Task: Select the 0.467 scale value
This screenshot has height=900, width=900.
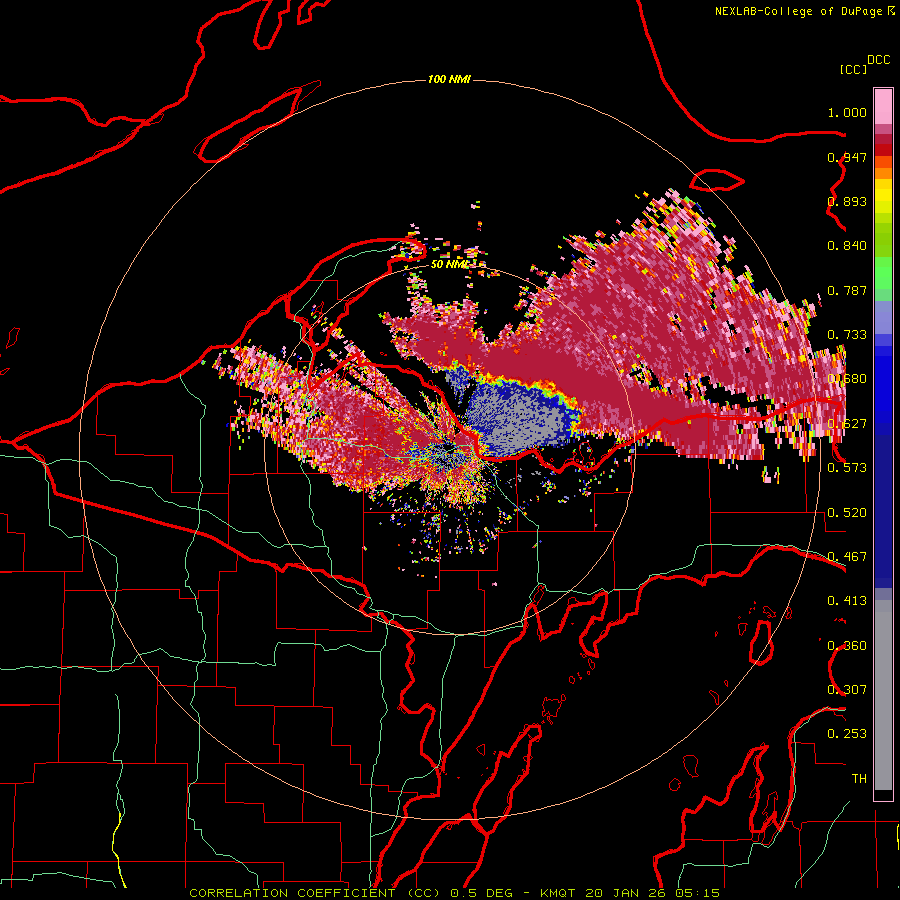Action: [847, 557]
